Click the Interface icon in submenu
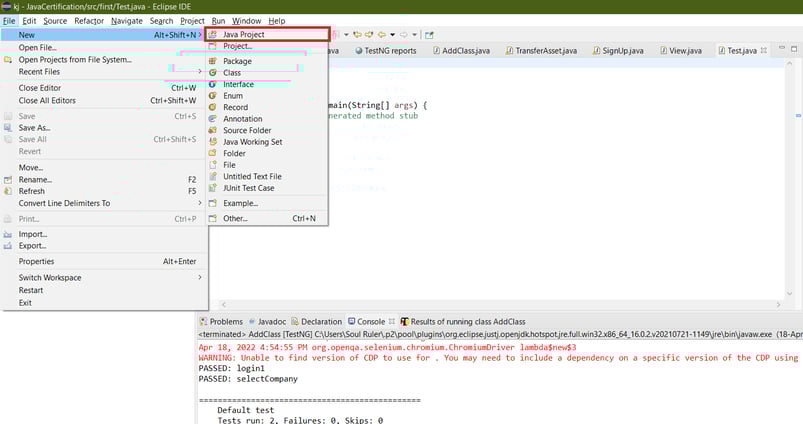This screenshot has width=803, height=424. pyautogui.click(x=213, y=84)
